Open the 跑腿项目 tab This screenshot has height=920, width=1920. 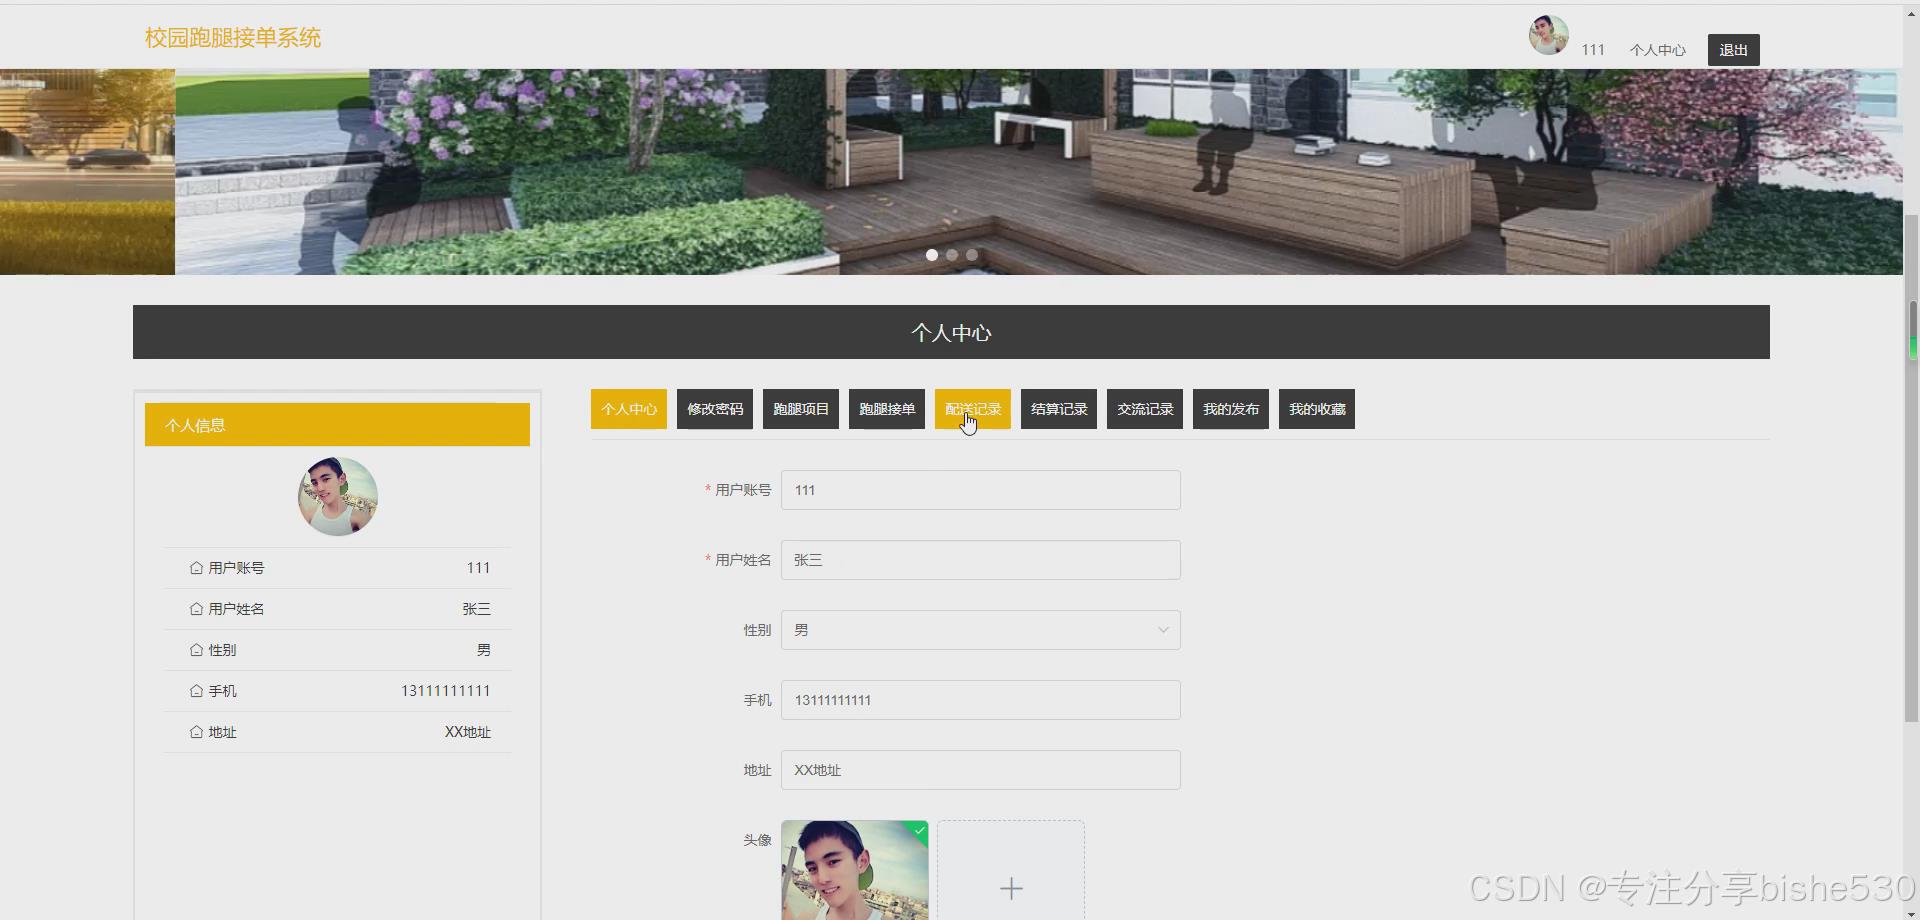(801, 409)
